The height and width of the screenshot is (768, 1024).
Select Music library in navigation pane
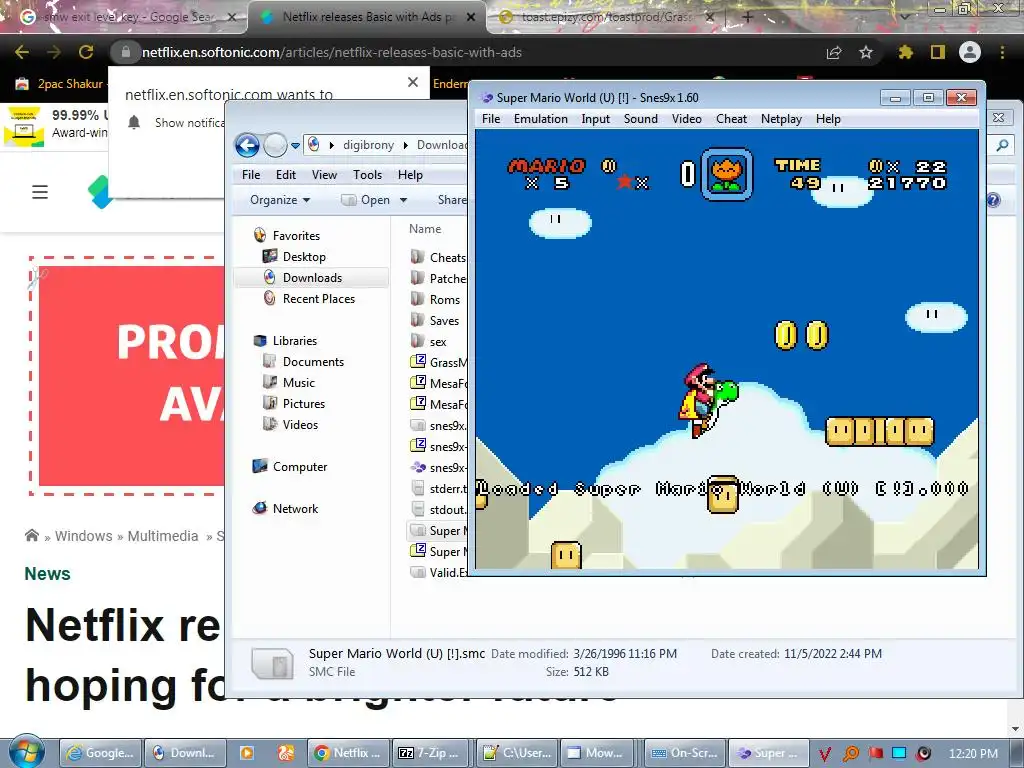point(289,382)
